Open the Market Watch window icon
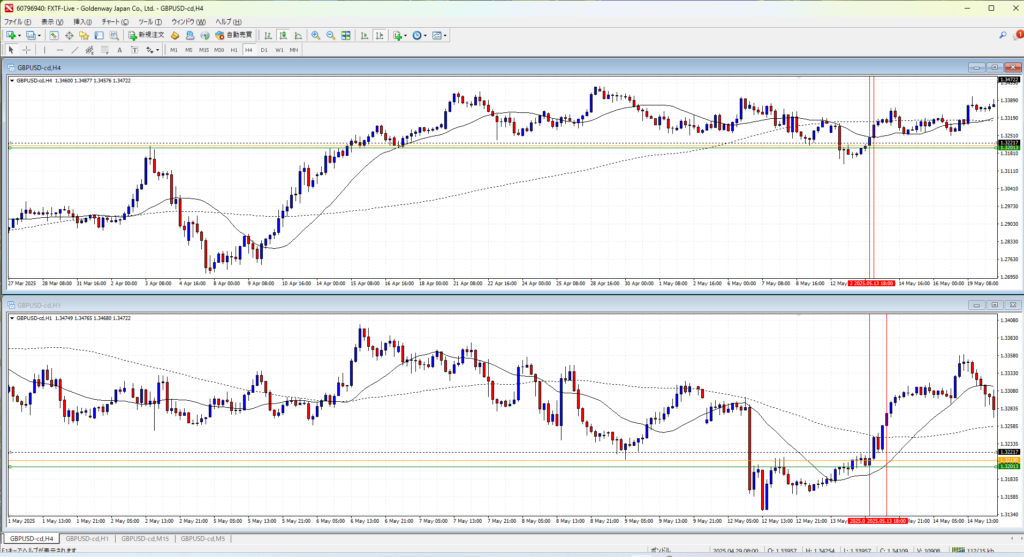This screenshot has height=557, width=1024. [x=54, y=35]
